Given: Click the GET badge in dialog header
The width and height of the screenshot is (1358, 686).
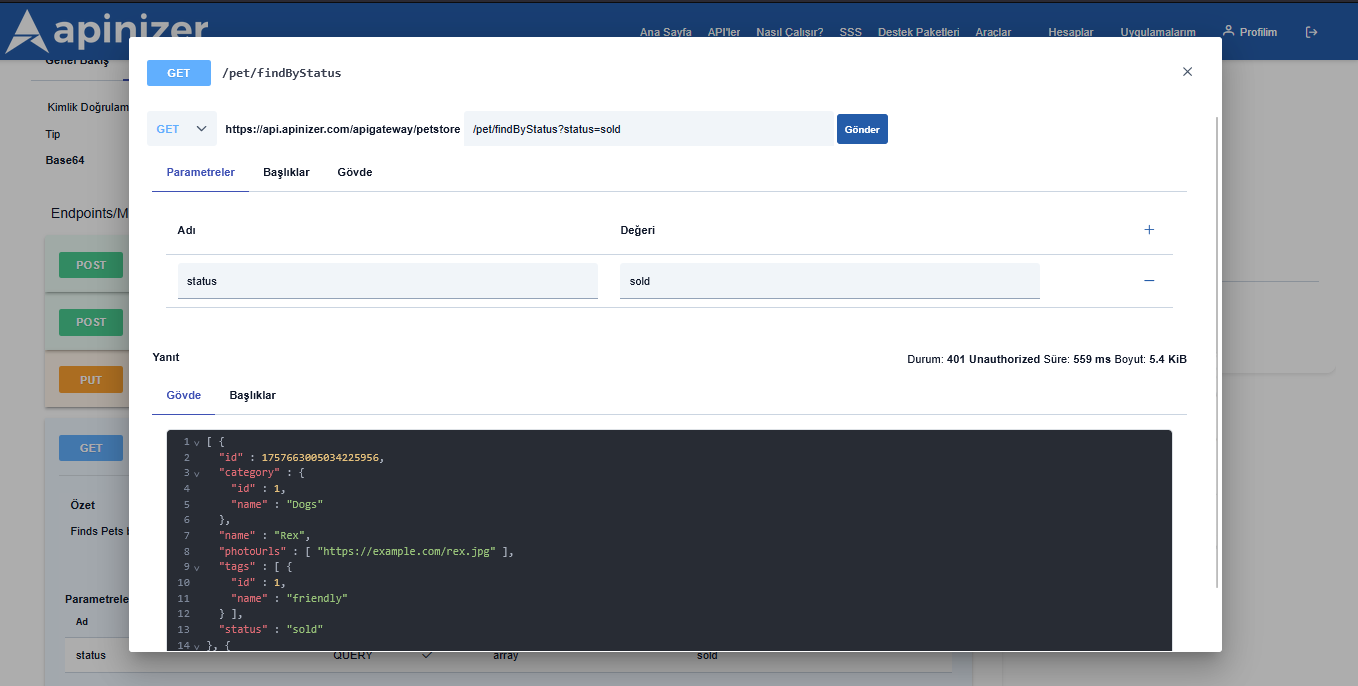Looking at the screenshot, I should pos(179,73).
